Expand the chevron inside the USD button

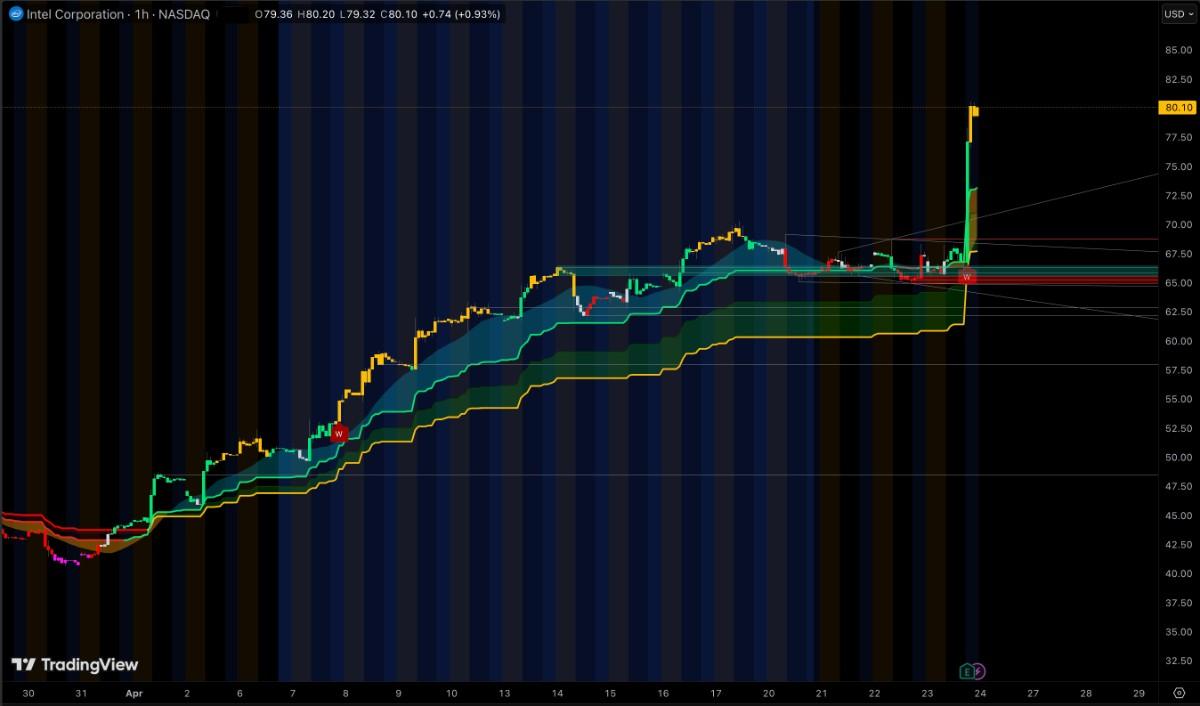point(1192,15)
